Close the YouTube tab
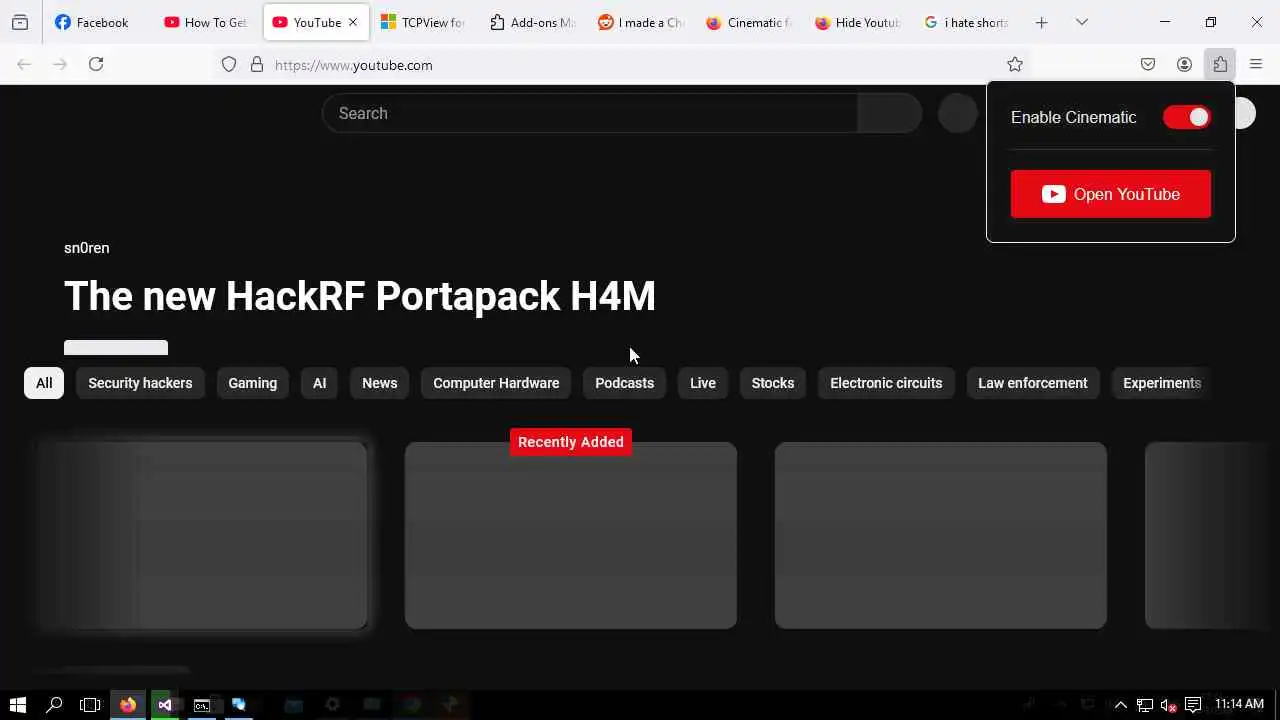Viewport: 1280px width, 720px height. (x=352, y=22)
